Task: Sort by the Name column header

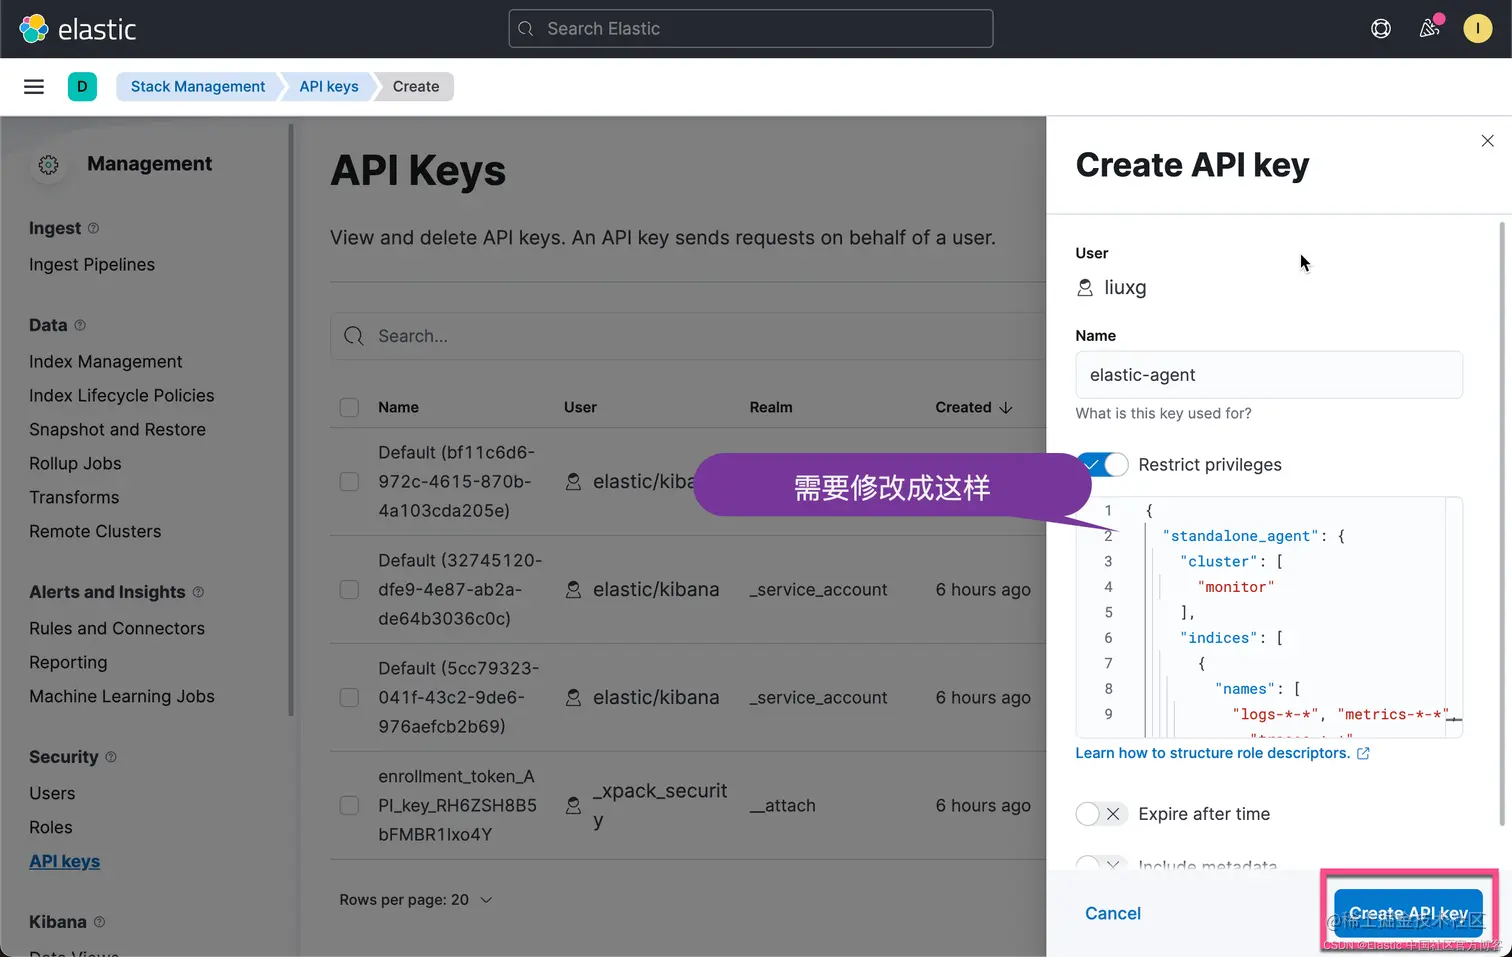Action: coord(399,408)
